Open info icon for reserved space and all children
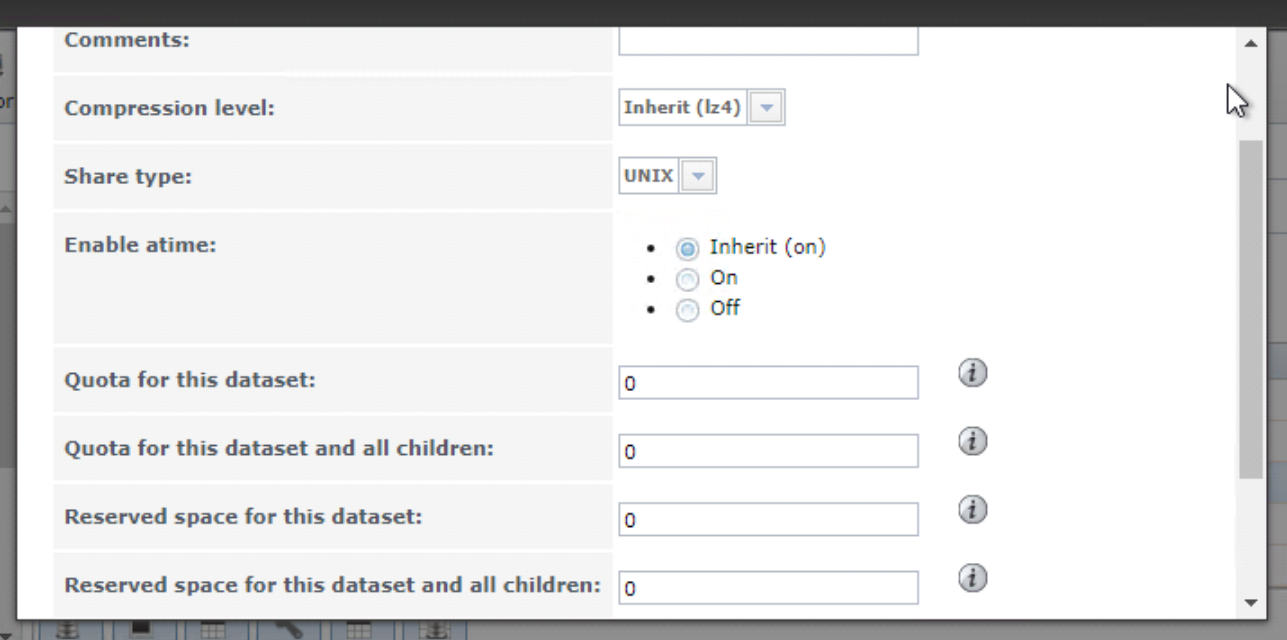 [973, 578]
